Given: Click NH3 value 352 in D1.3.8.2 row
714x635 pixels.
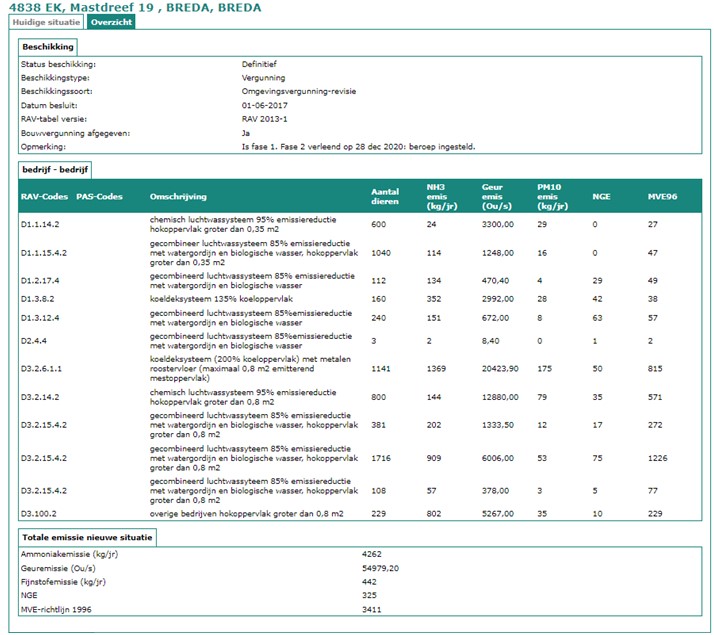Looking at the screenshot, I should tap(434, 299).
